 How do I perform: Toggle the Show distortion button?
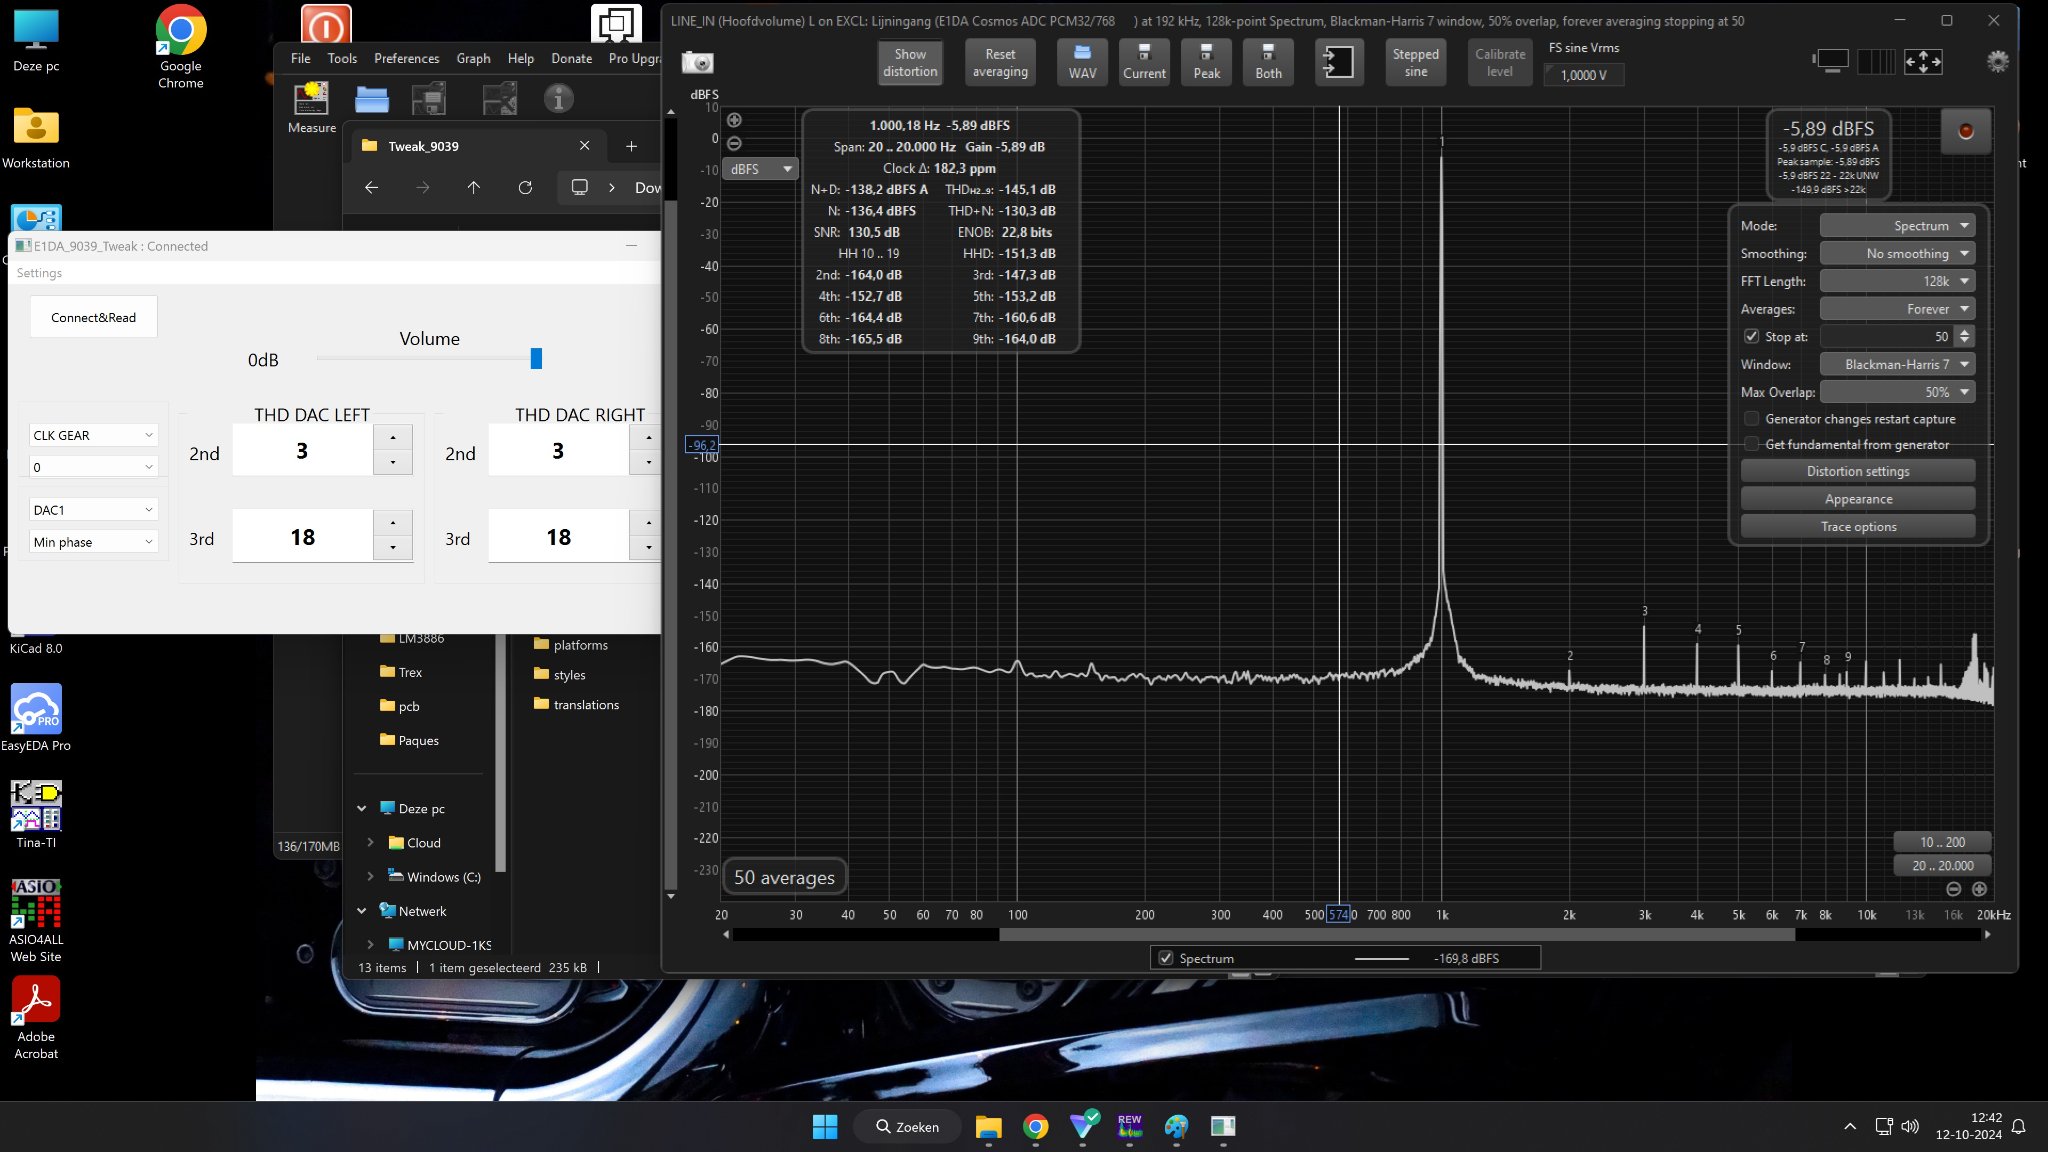click(x=910, y=62)
